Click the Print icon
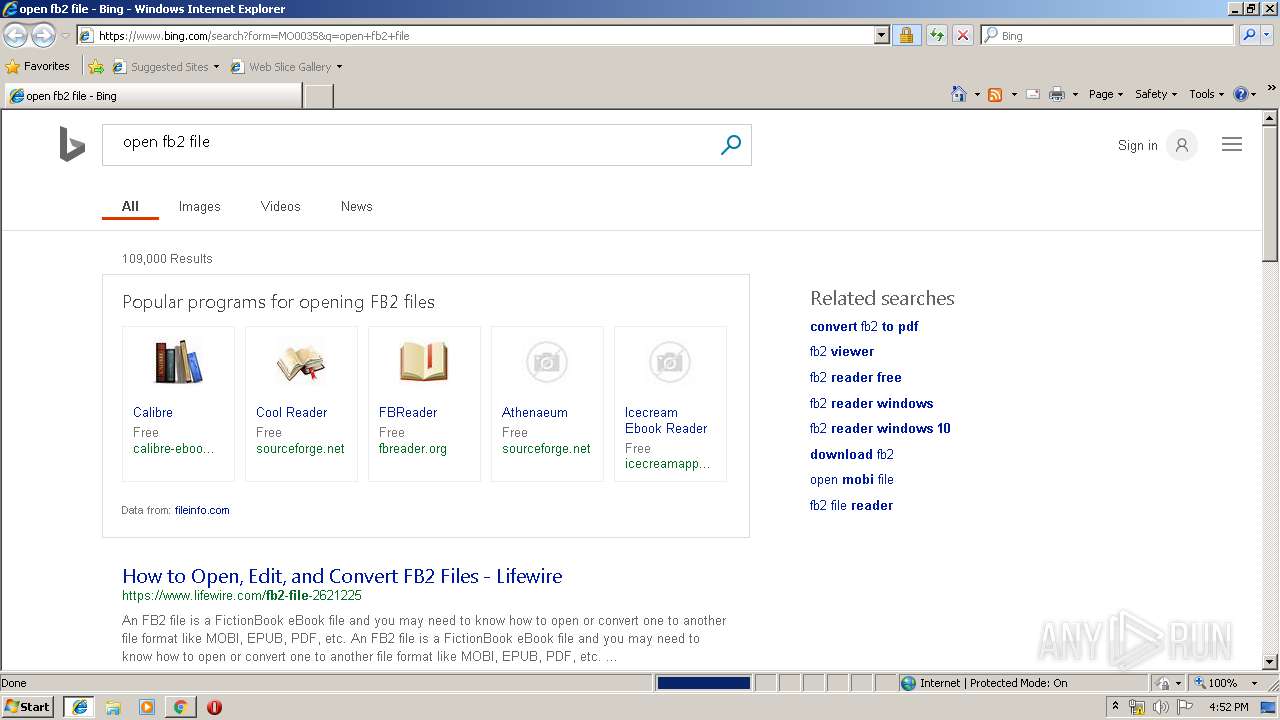 click(x=1057, y=94)
